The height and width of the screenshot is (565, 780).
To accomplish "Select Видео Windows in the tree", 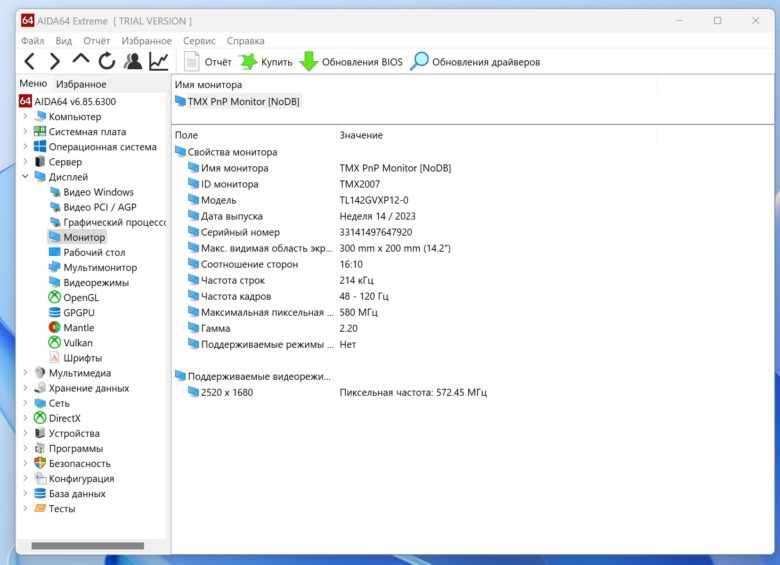I will [x=92, y=192].
